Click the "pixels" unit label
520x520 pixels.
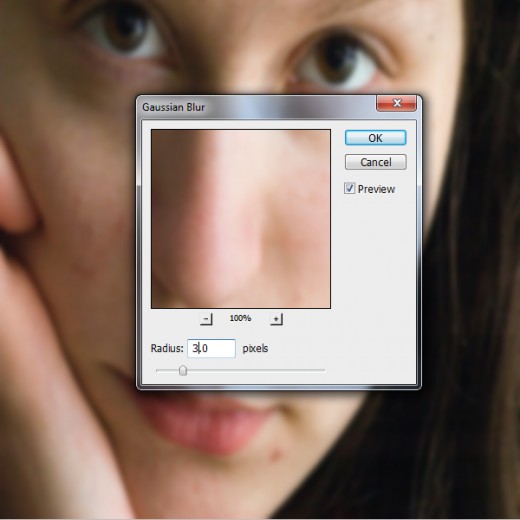[255, 348]
